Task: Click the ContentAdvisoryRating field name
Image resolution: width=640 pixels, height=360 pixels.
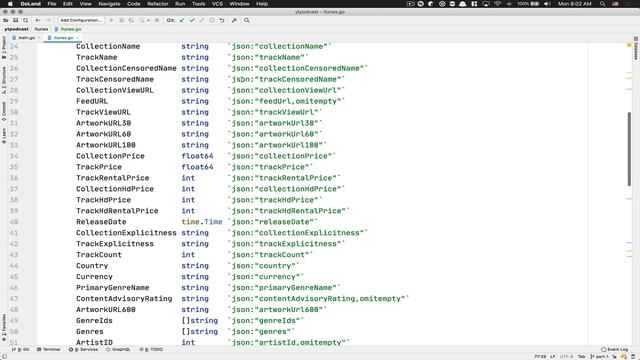Action: coord(124,298)
